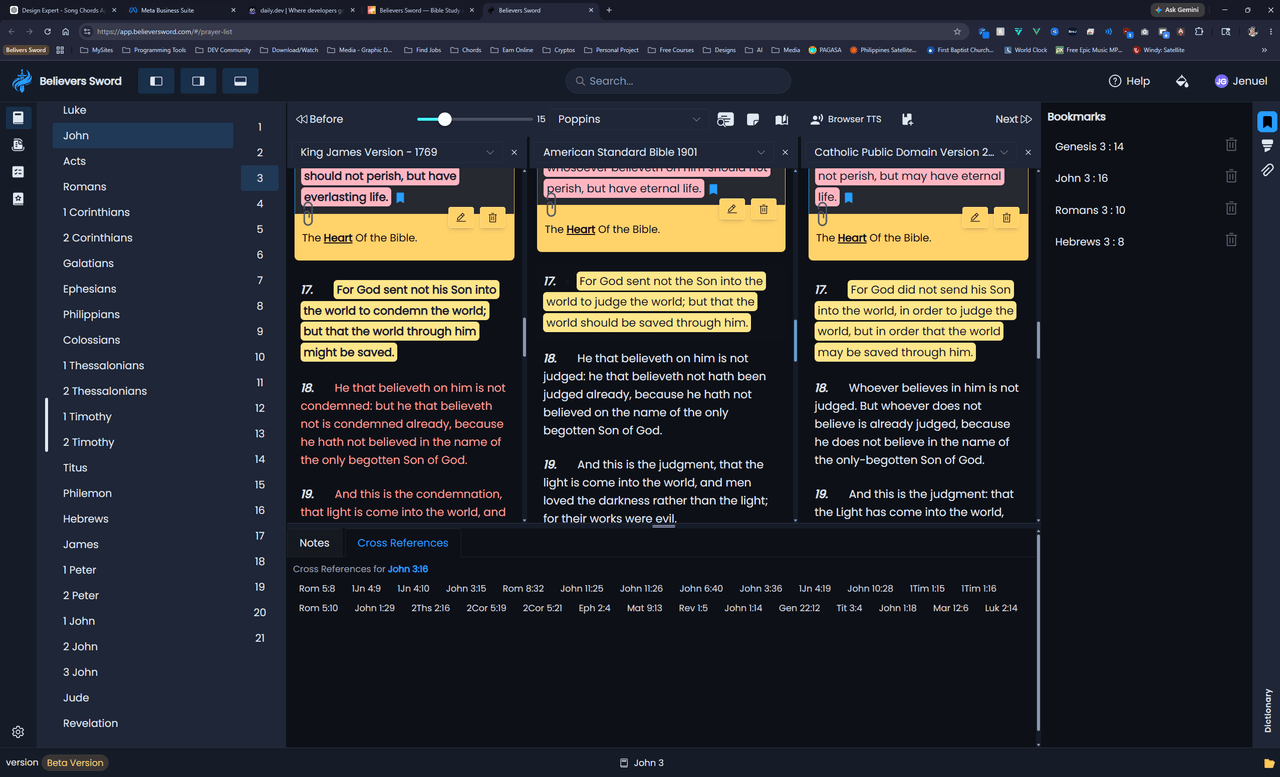This screenshot has height=777, width=1280.
Task: Delete the clip note in Catholic Public Domain column
Action: click(1006, 217)
